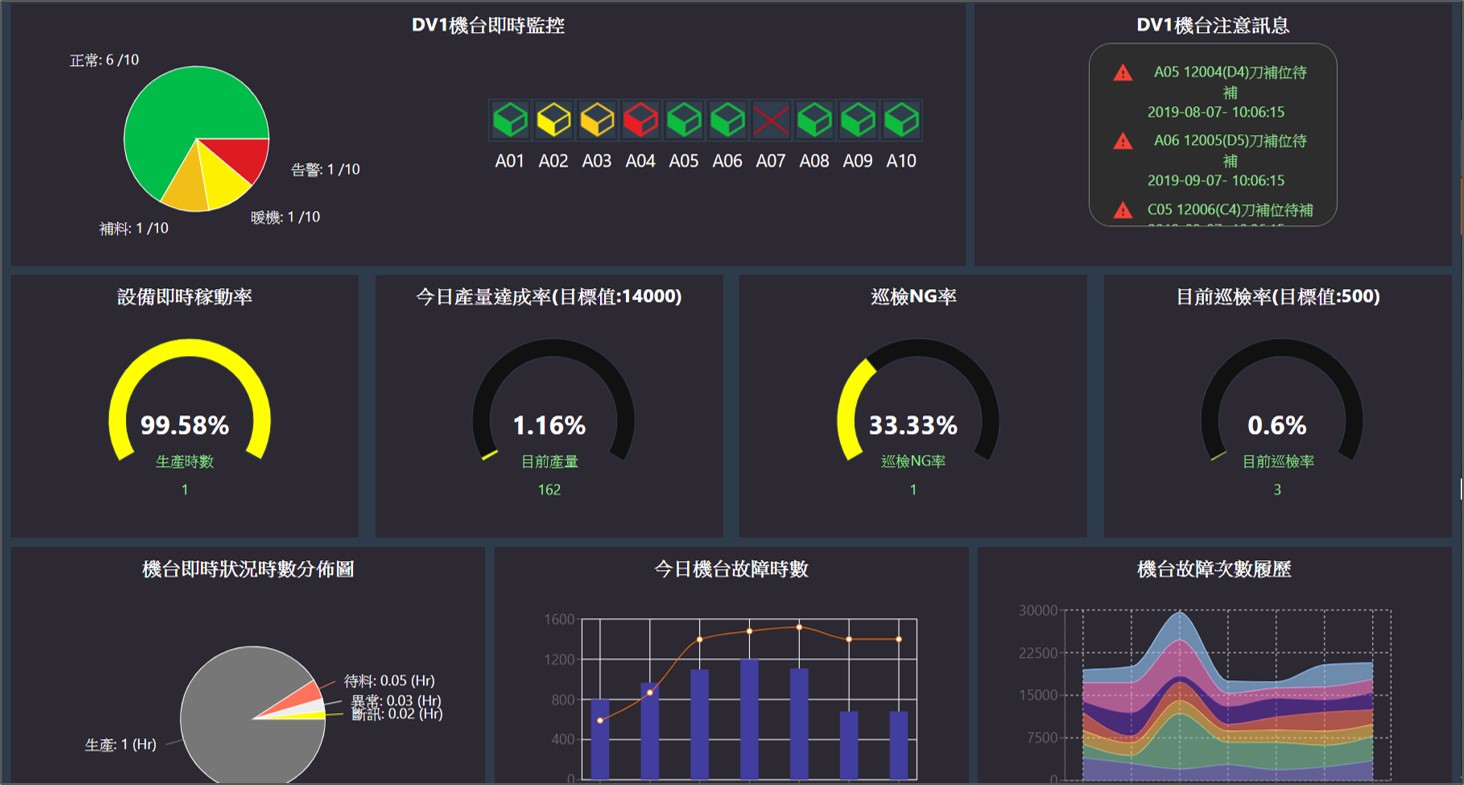Select the C05 12006(C4) alert message
This screenshot has height=785, width=1464.
(1230, 210)
